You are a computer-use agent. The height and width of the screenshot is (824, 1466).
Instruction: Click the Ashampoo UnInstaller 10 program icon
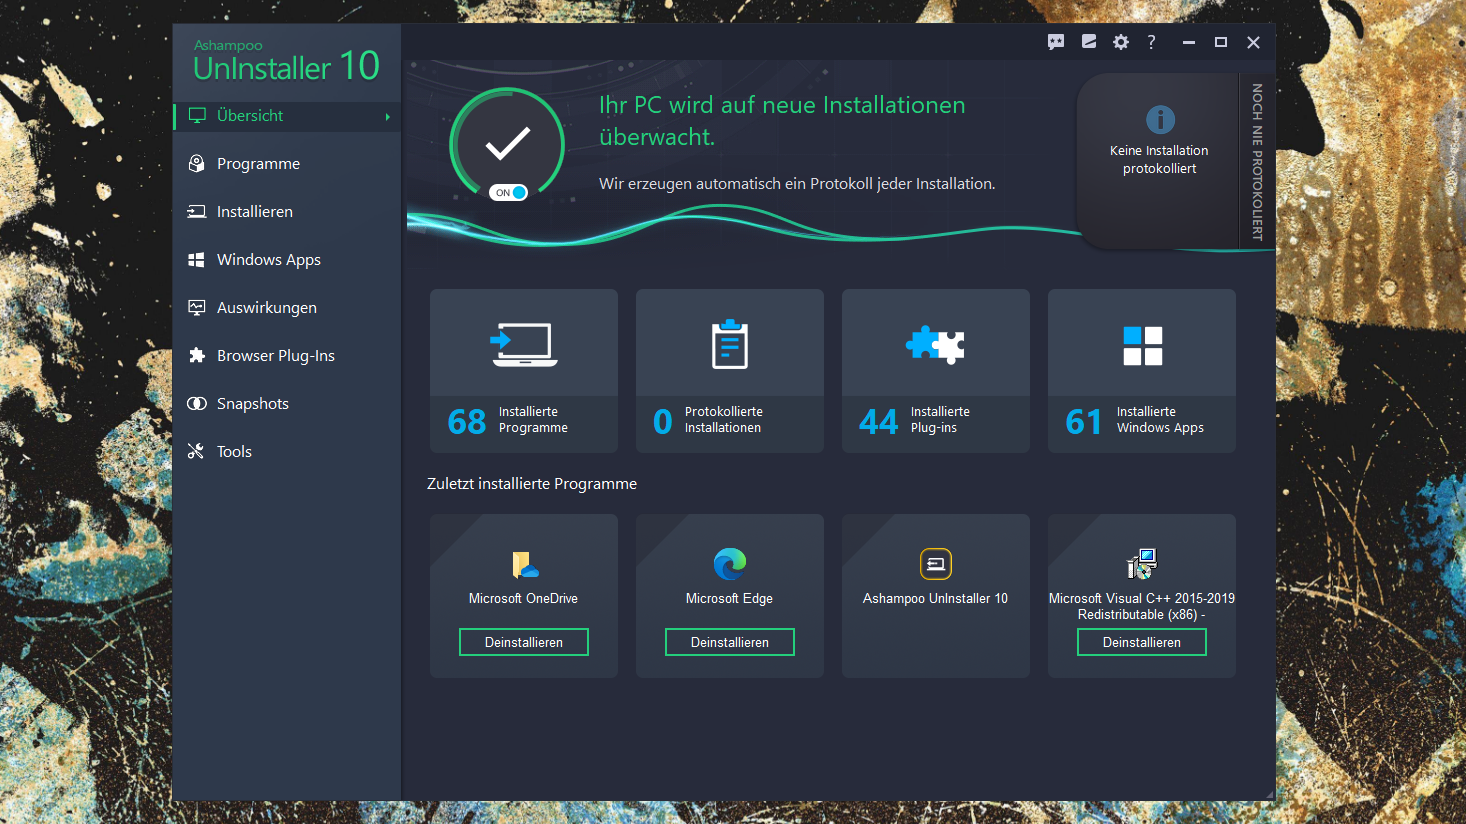936,564
